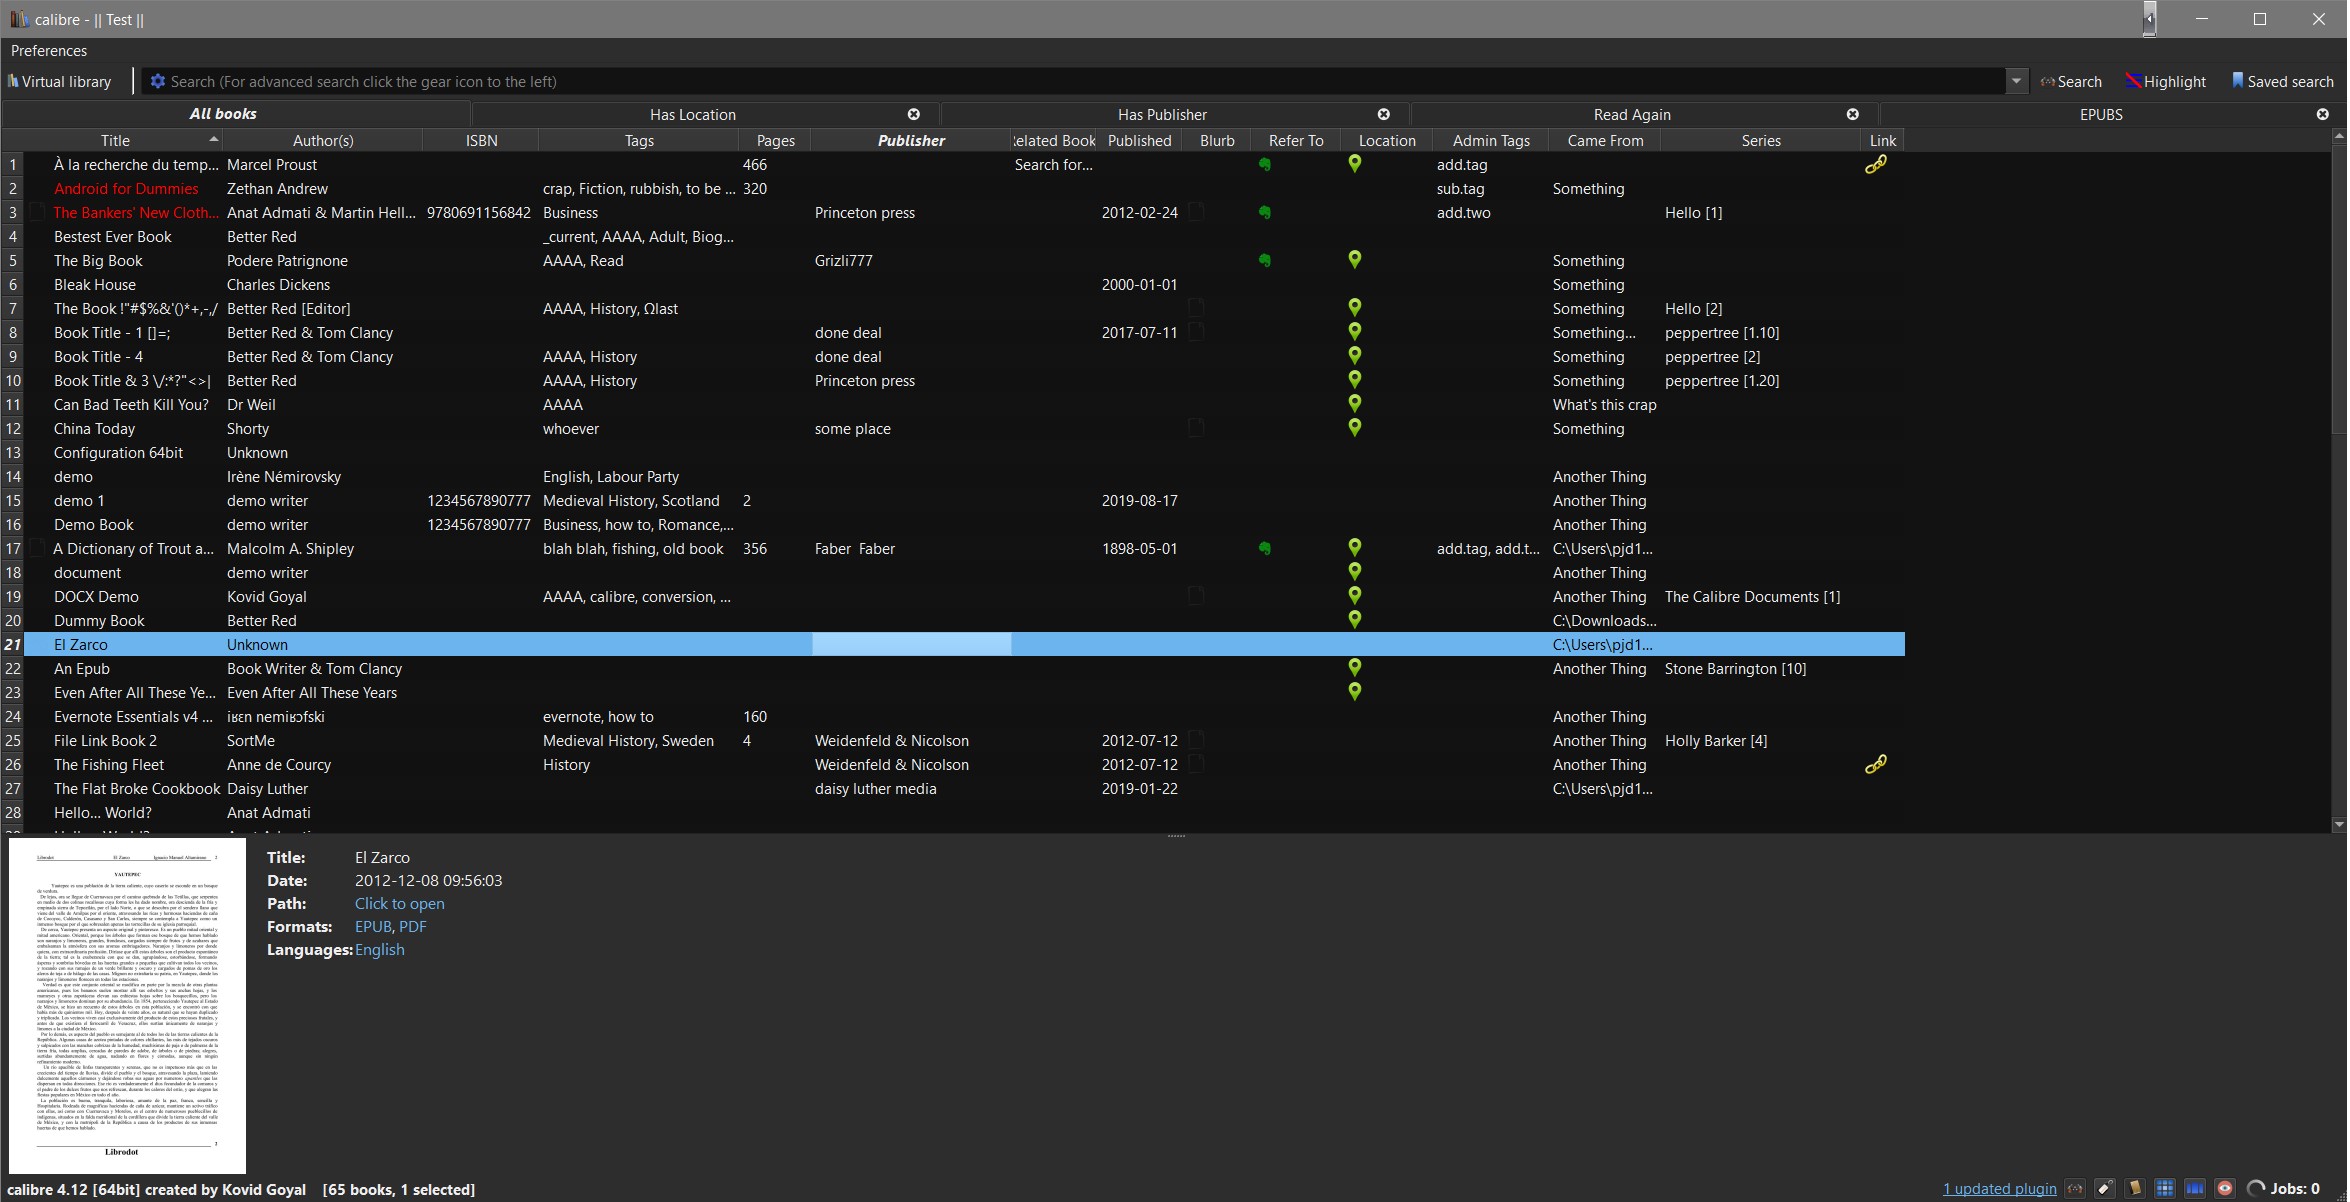Open the EPUB format link
Viewport: 2350px width, 1202px height.
372,927
